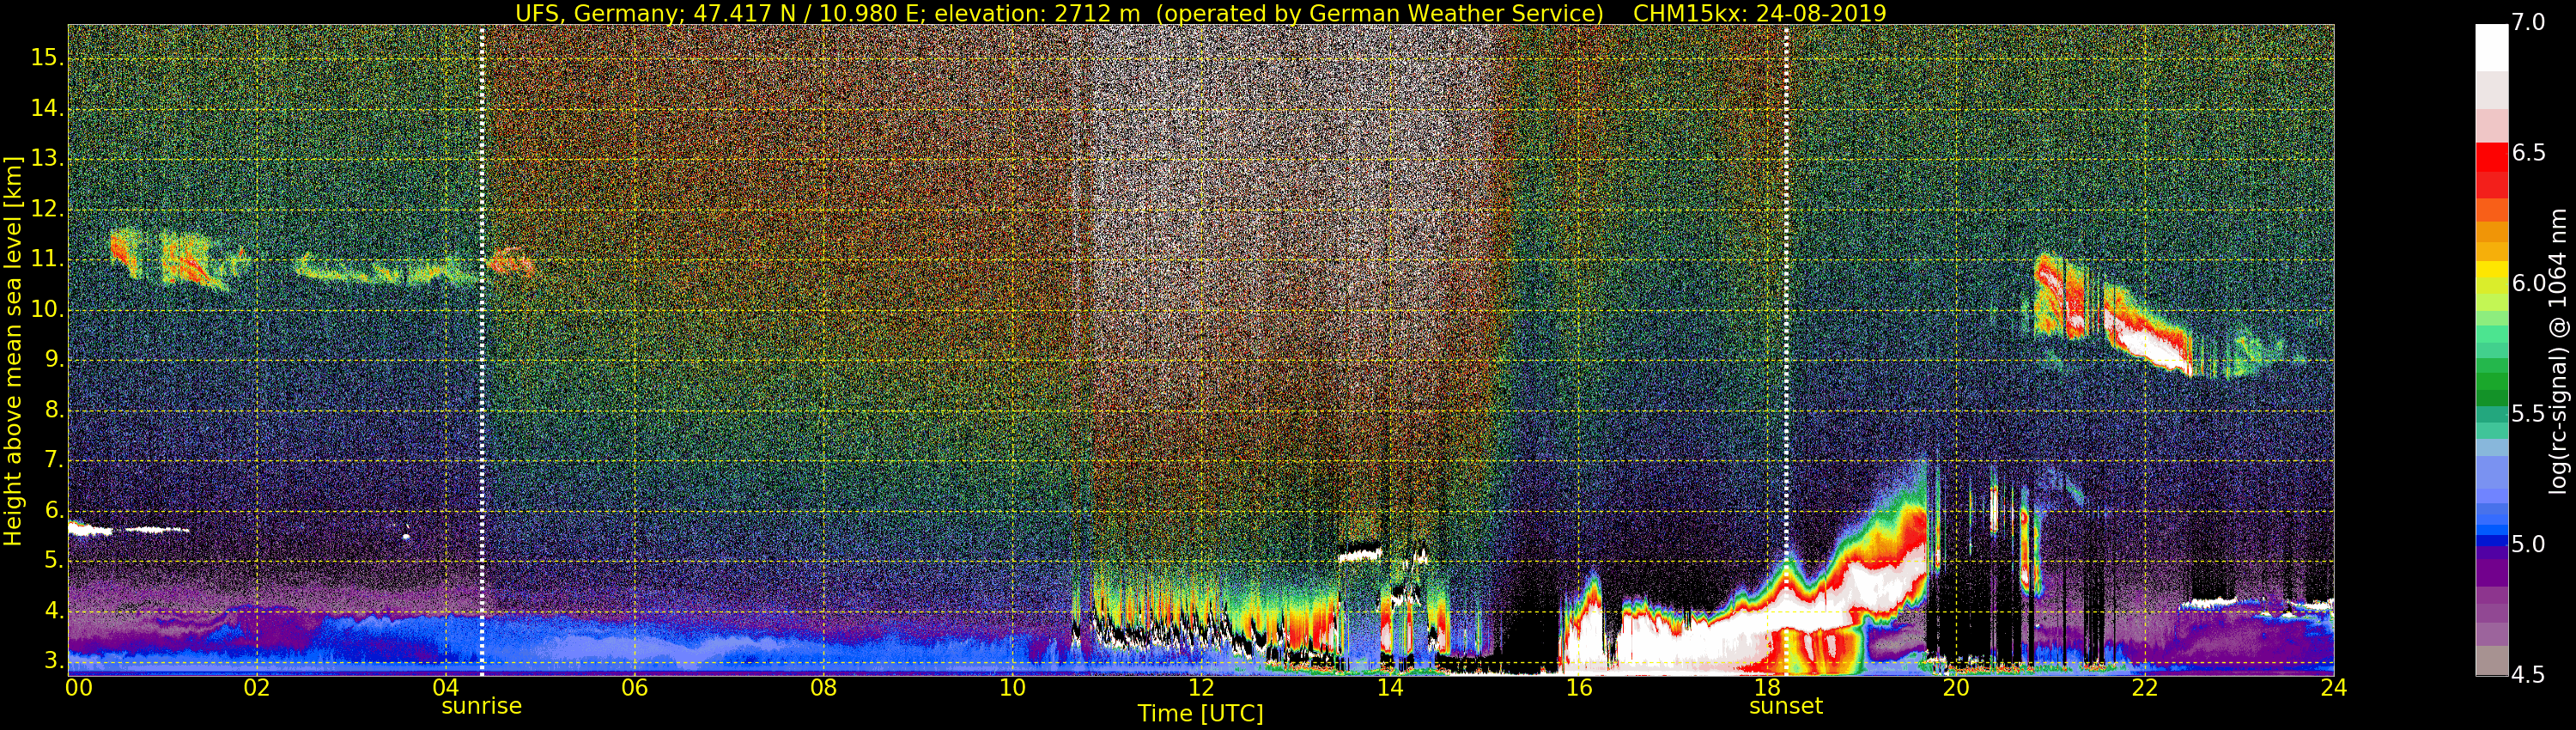Viewport: 2576px width, 730px height.
Task: Click the "11." height axis tick label
Action: pos(47,260)
